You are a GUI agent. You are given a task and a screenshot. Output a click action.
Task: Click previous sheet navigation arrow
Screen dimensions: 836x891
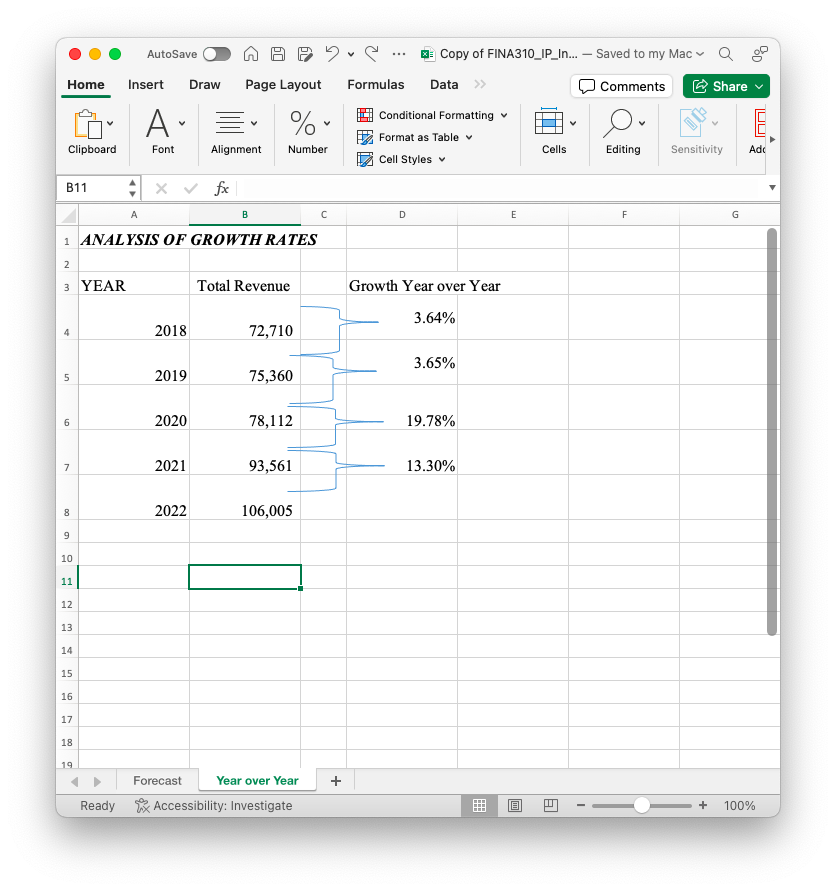click(75, 782)
